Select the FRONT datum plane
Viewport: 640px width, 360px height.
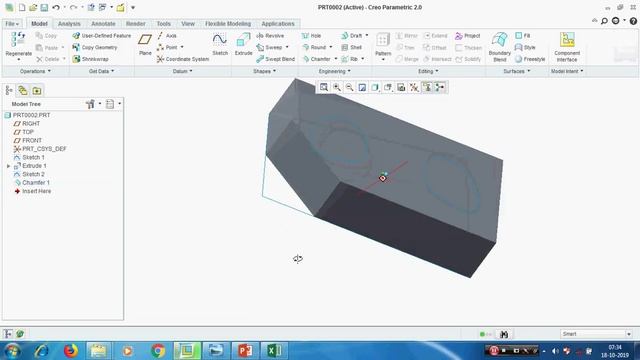(x=32, y=140)
